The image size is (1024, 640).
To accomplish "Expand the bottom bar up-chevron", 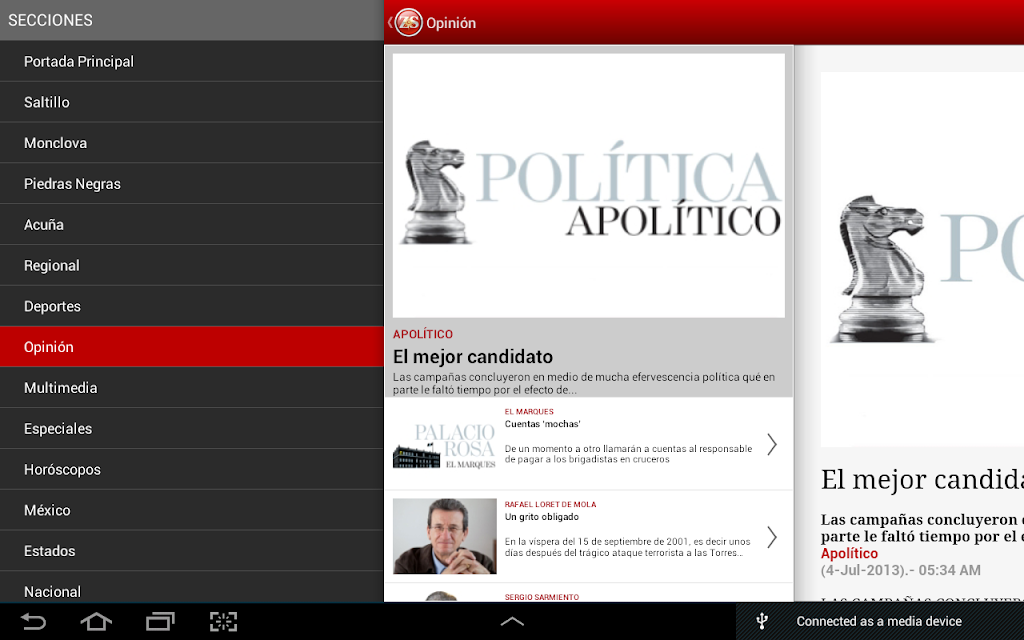I will tap(512, 622).
